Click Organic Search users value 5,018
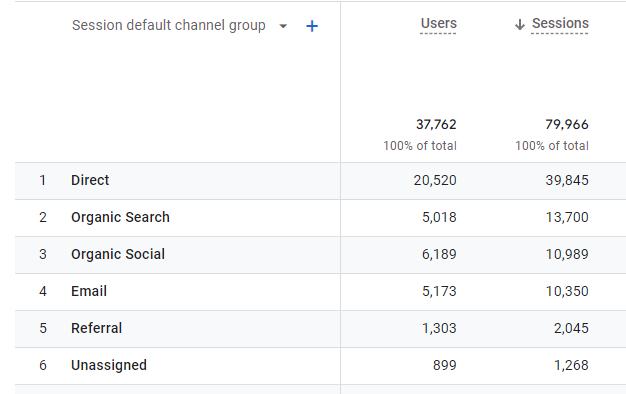Image resolution: width=626 pixels, height=394 pixels. [439, 218]
